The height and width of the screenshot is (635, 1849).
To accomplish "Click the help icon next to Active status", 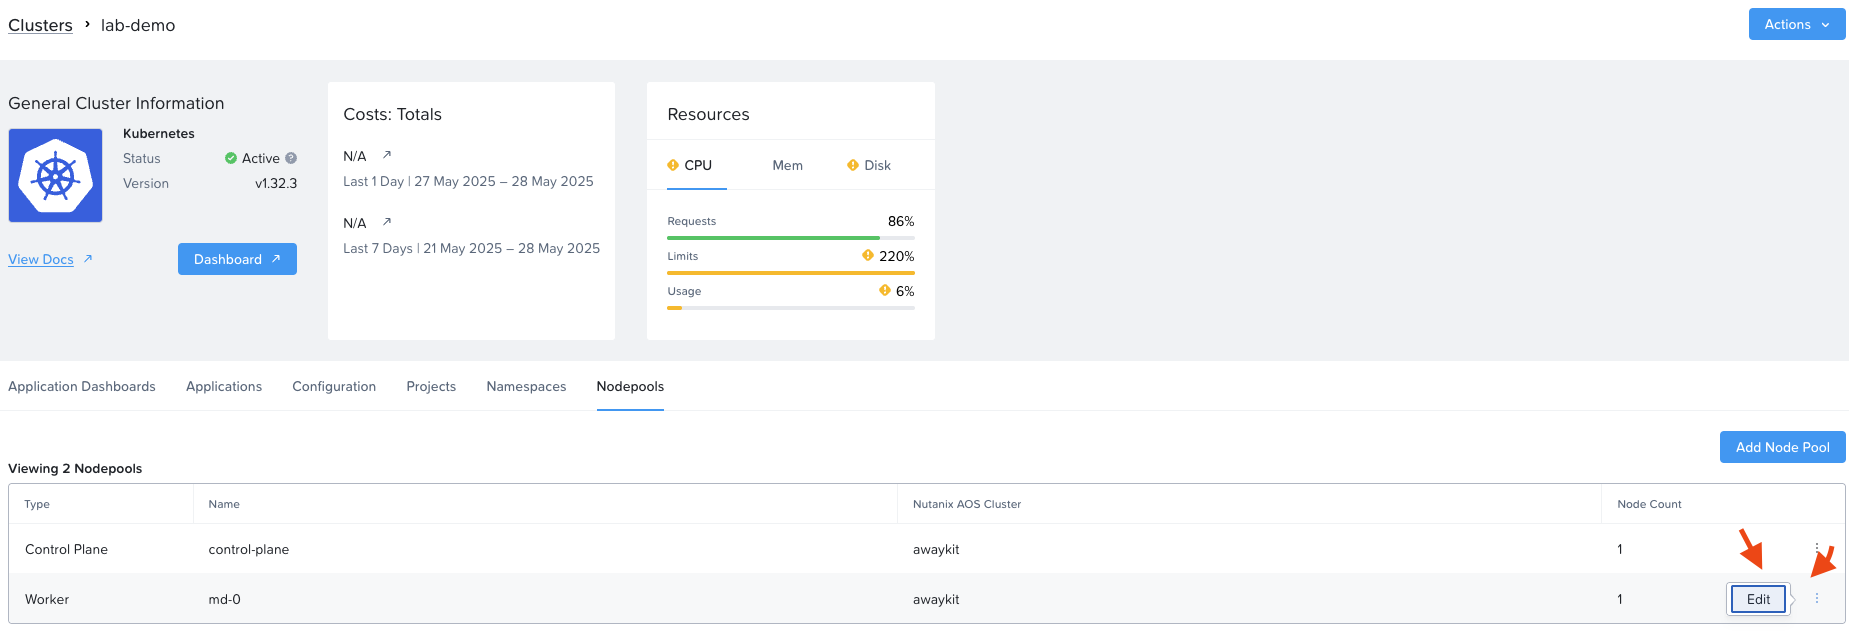I will pos(291,158).
